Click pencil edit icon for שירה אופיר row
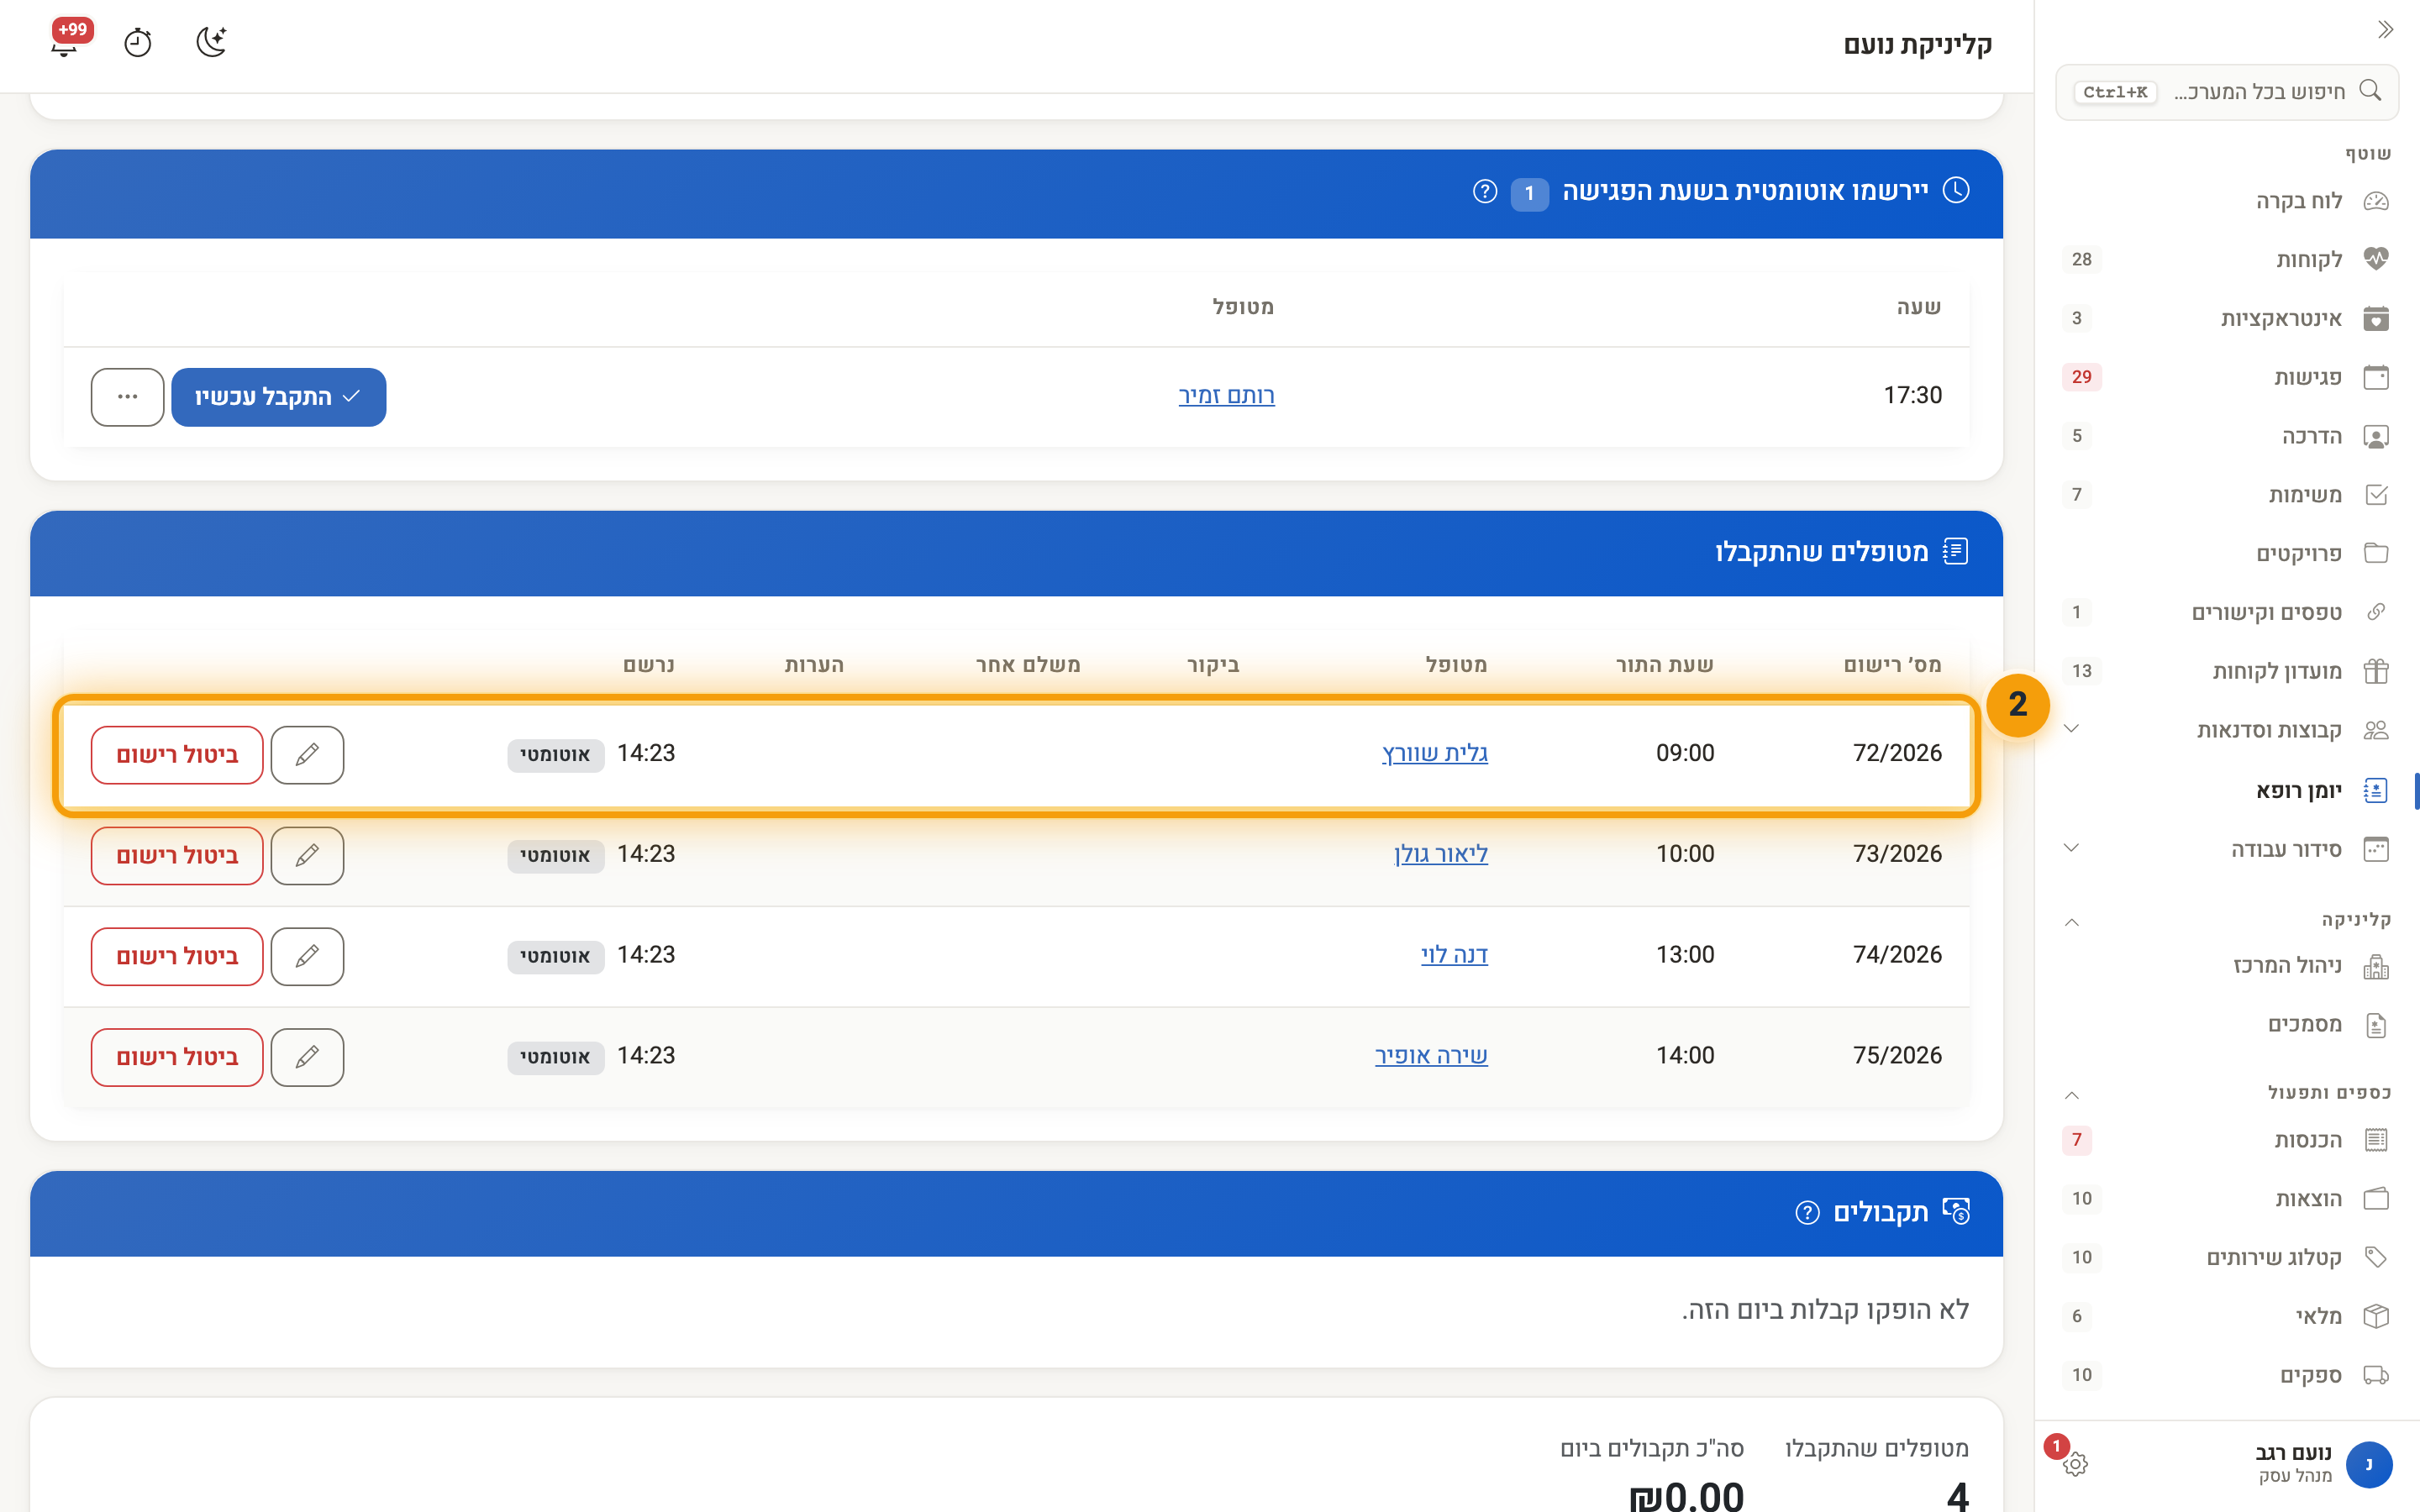2420x1512 pixels. pyautogui.click(x=307, y=1057)
